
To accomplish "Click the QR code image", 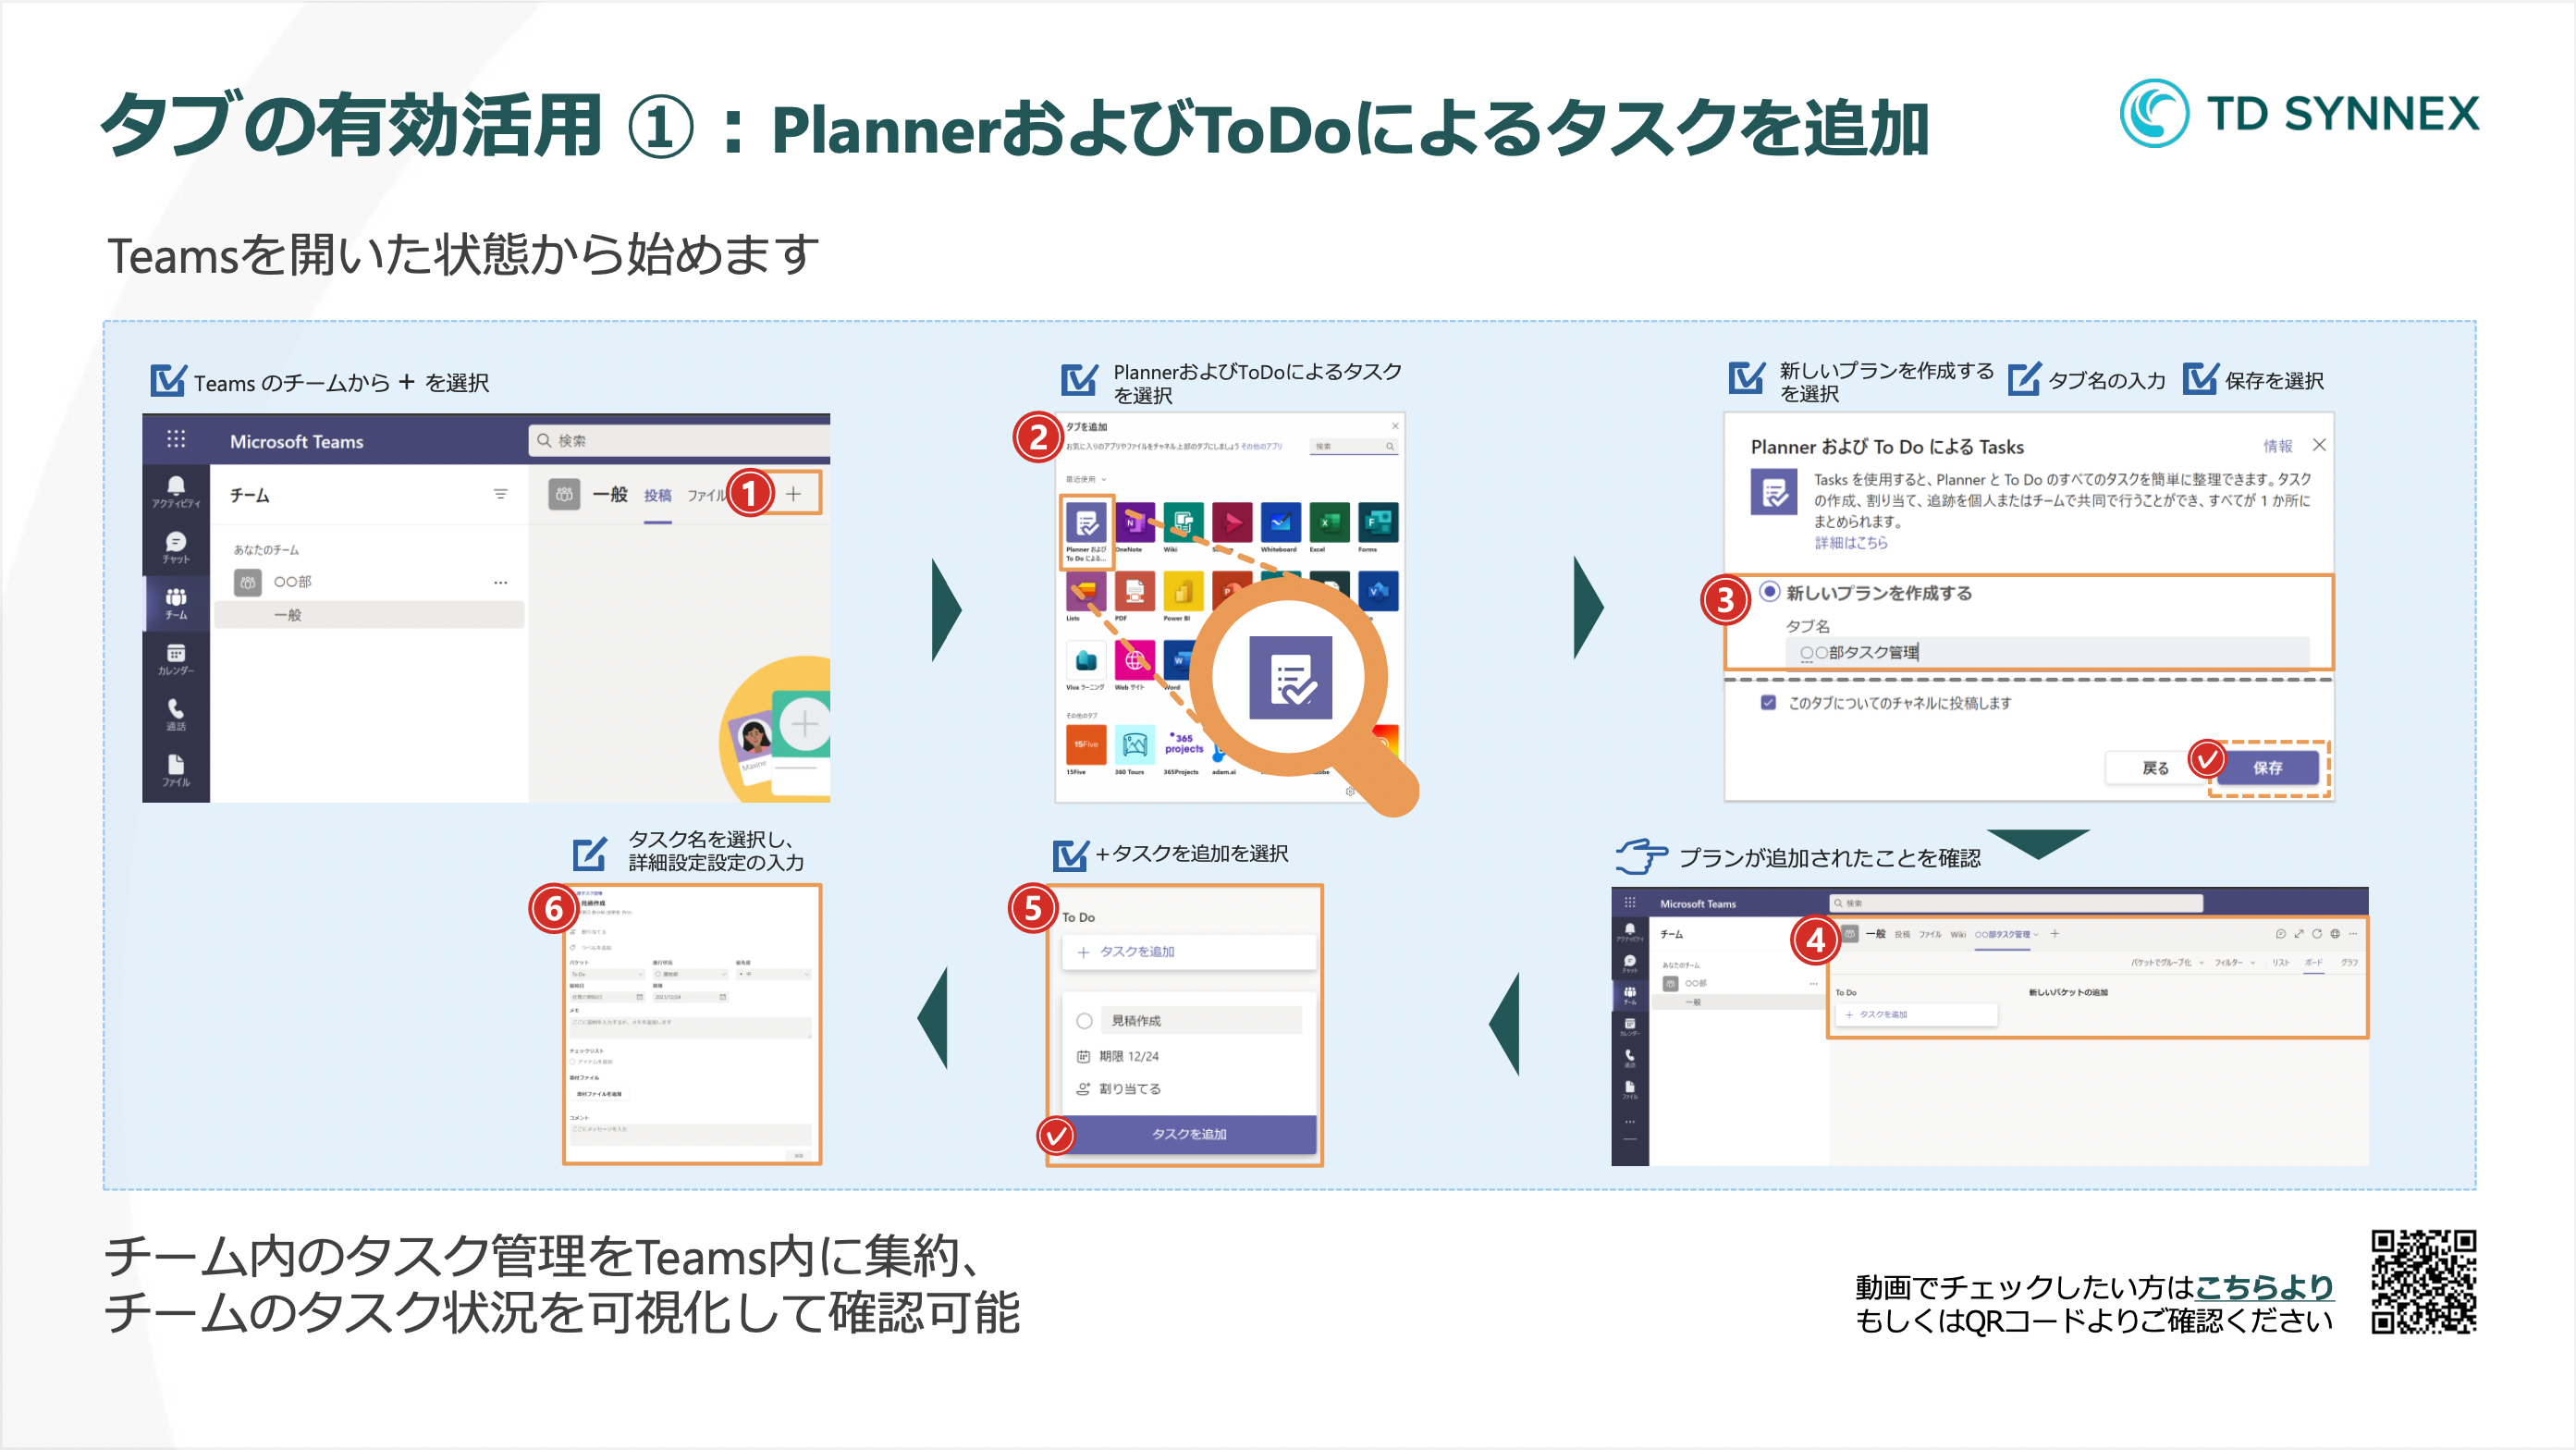I will pyautogui.click(x=2423, y=1282).
